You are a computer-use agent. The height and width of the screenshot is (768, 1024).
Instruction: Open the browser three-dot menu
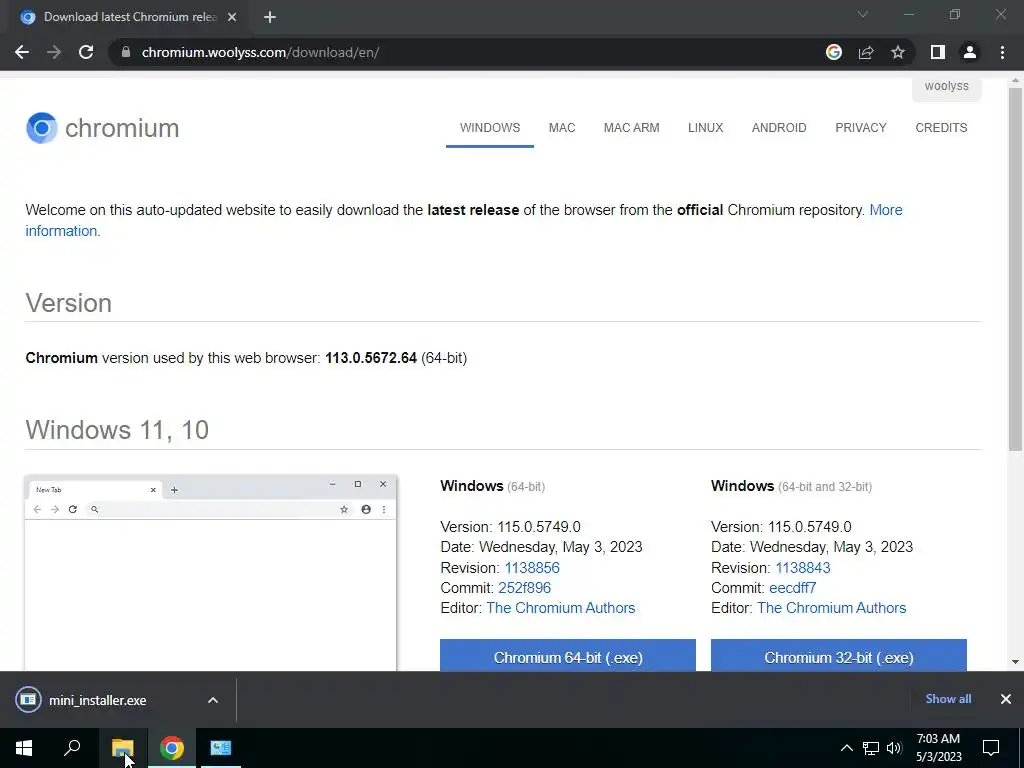point(1002,52)
